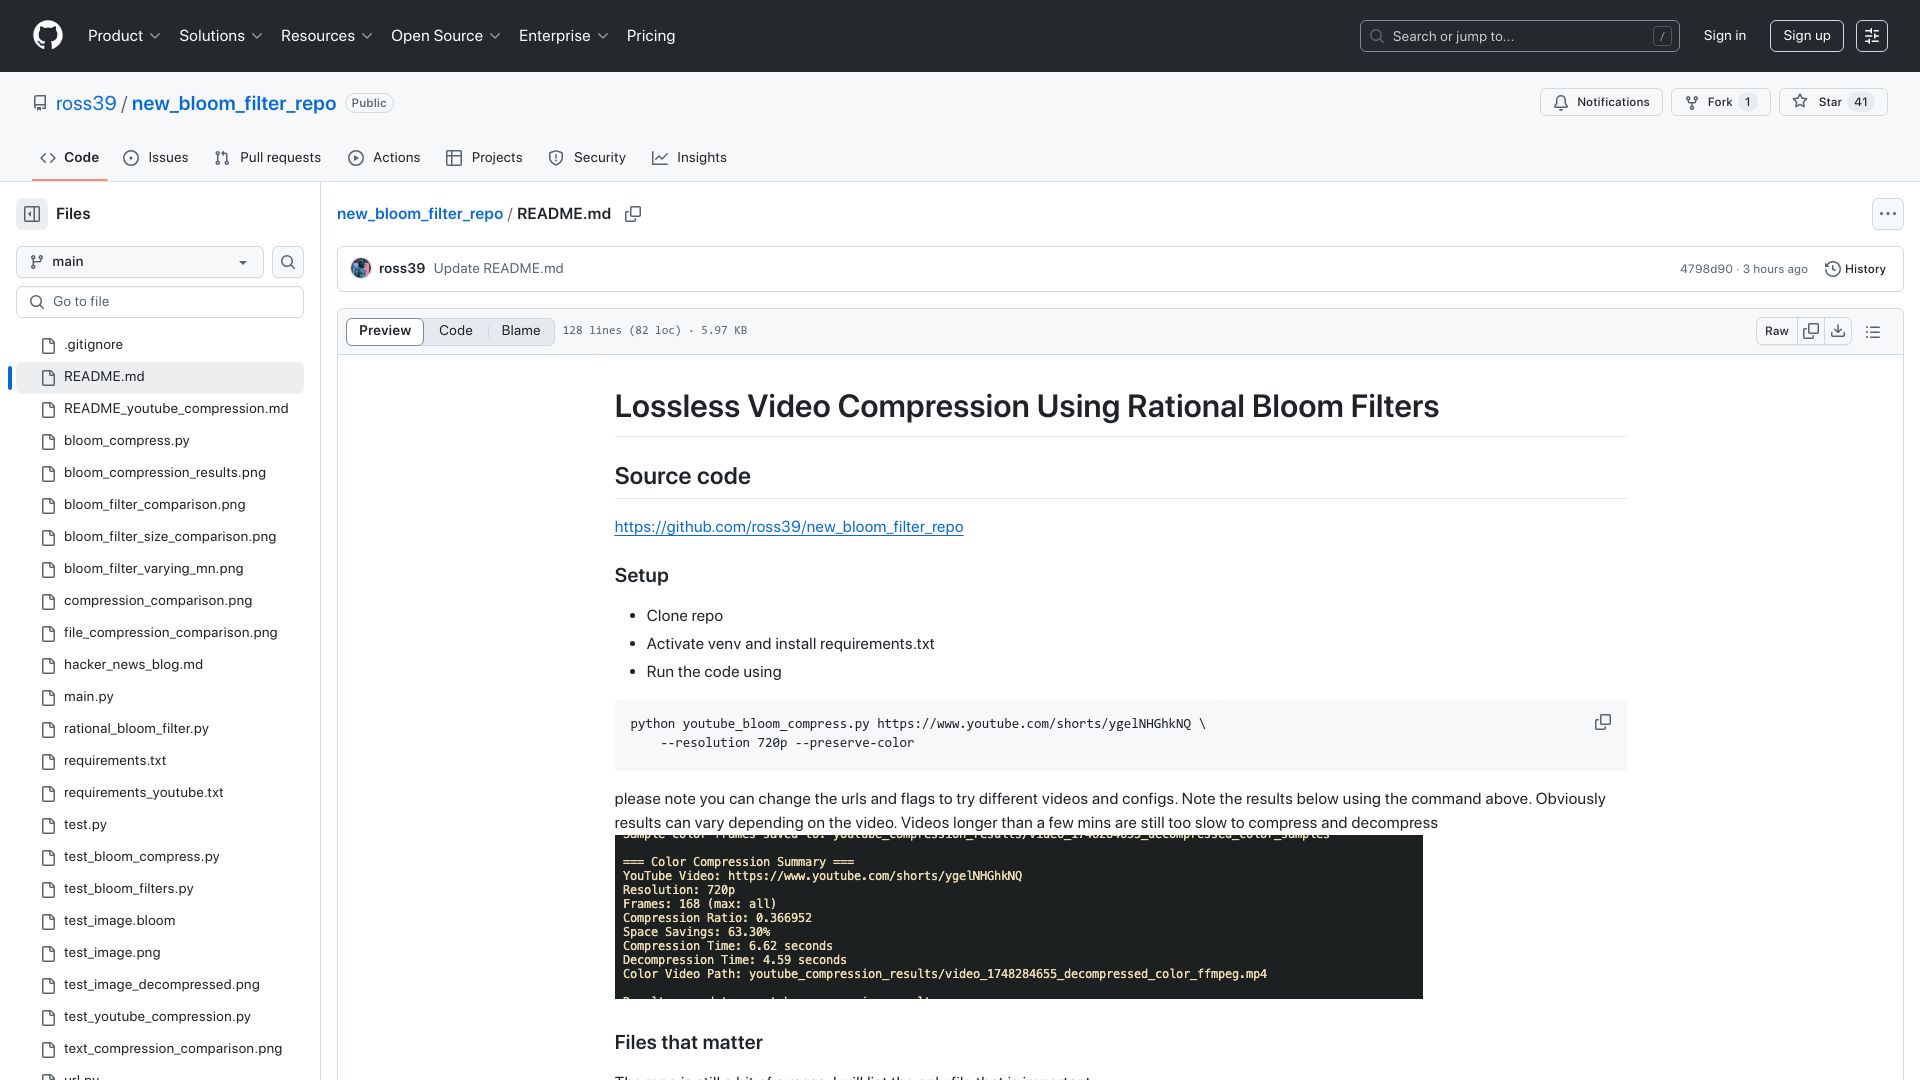The height and width of the screenshot is (1080, 1920).
Task: Open the ross39 owner link in breadcrumb
Action: pyautogui.click(x=86, y=103)
